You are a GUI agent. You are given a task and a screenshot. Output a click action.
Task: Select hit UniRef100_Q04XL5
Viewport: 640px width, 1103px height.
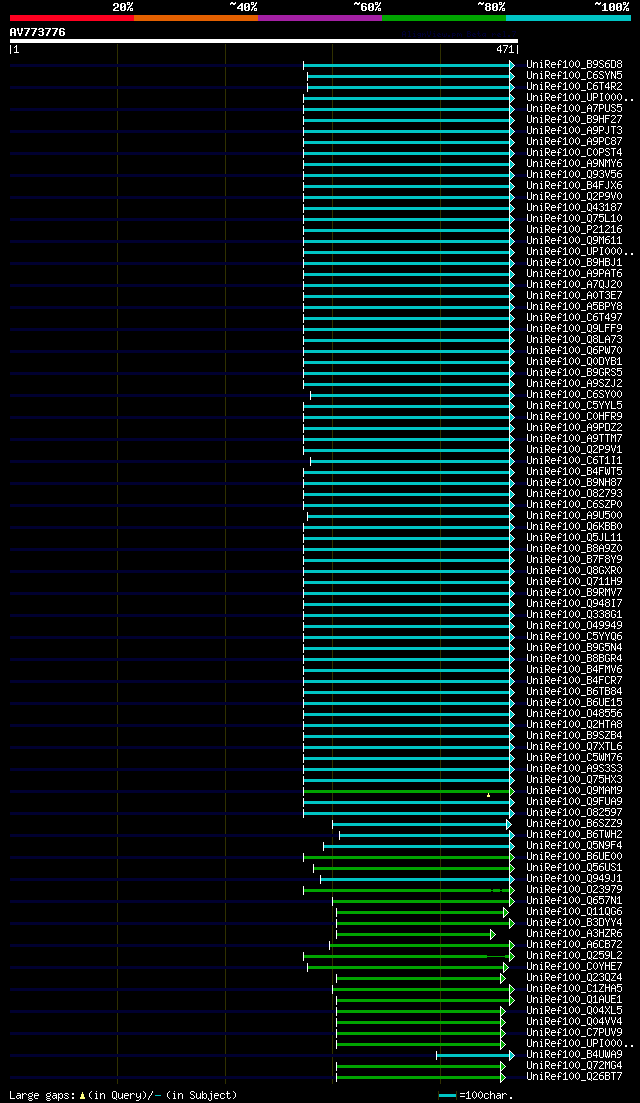[574, 1011]
